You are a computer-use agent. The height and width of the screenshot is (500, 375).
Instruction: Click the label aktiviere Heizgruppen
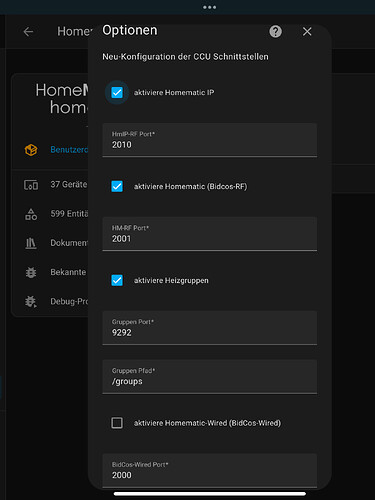171,281
